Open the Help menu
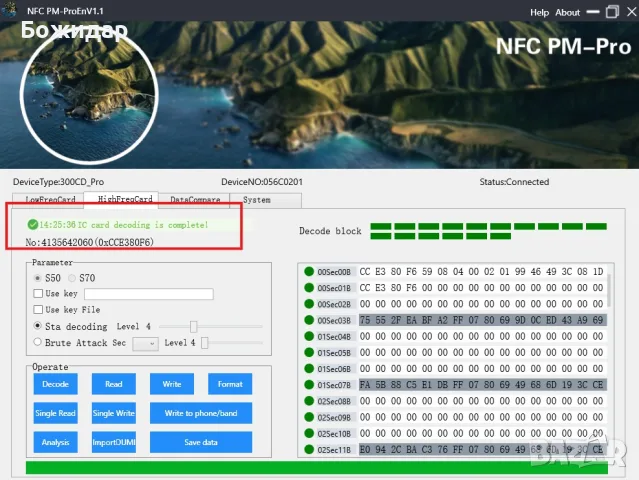639x480 pixels. 540,13
